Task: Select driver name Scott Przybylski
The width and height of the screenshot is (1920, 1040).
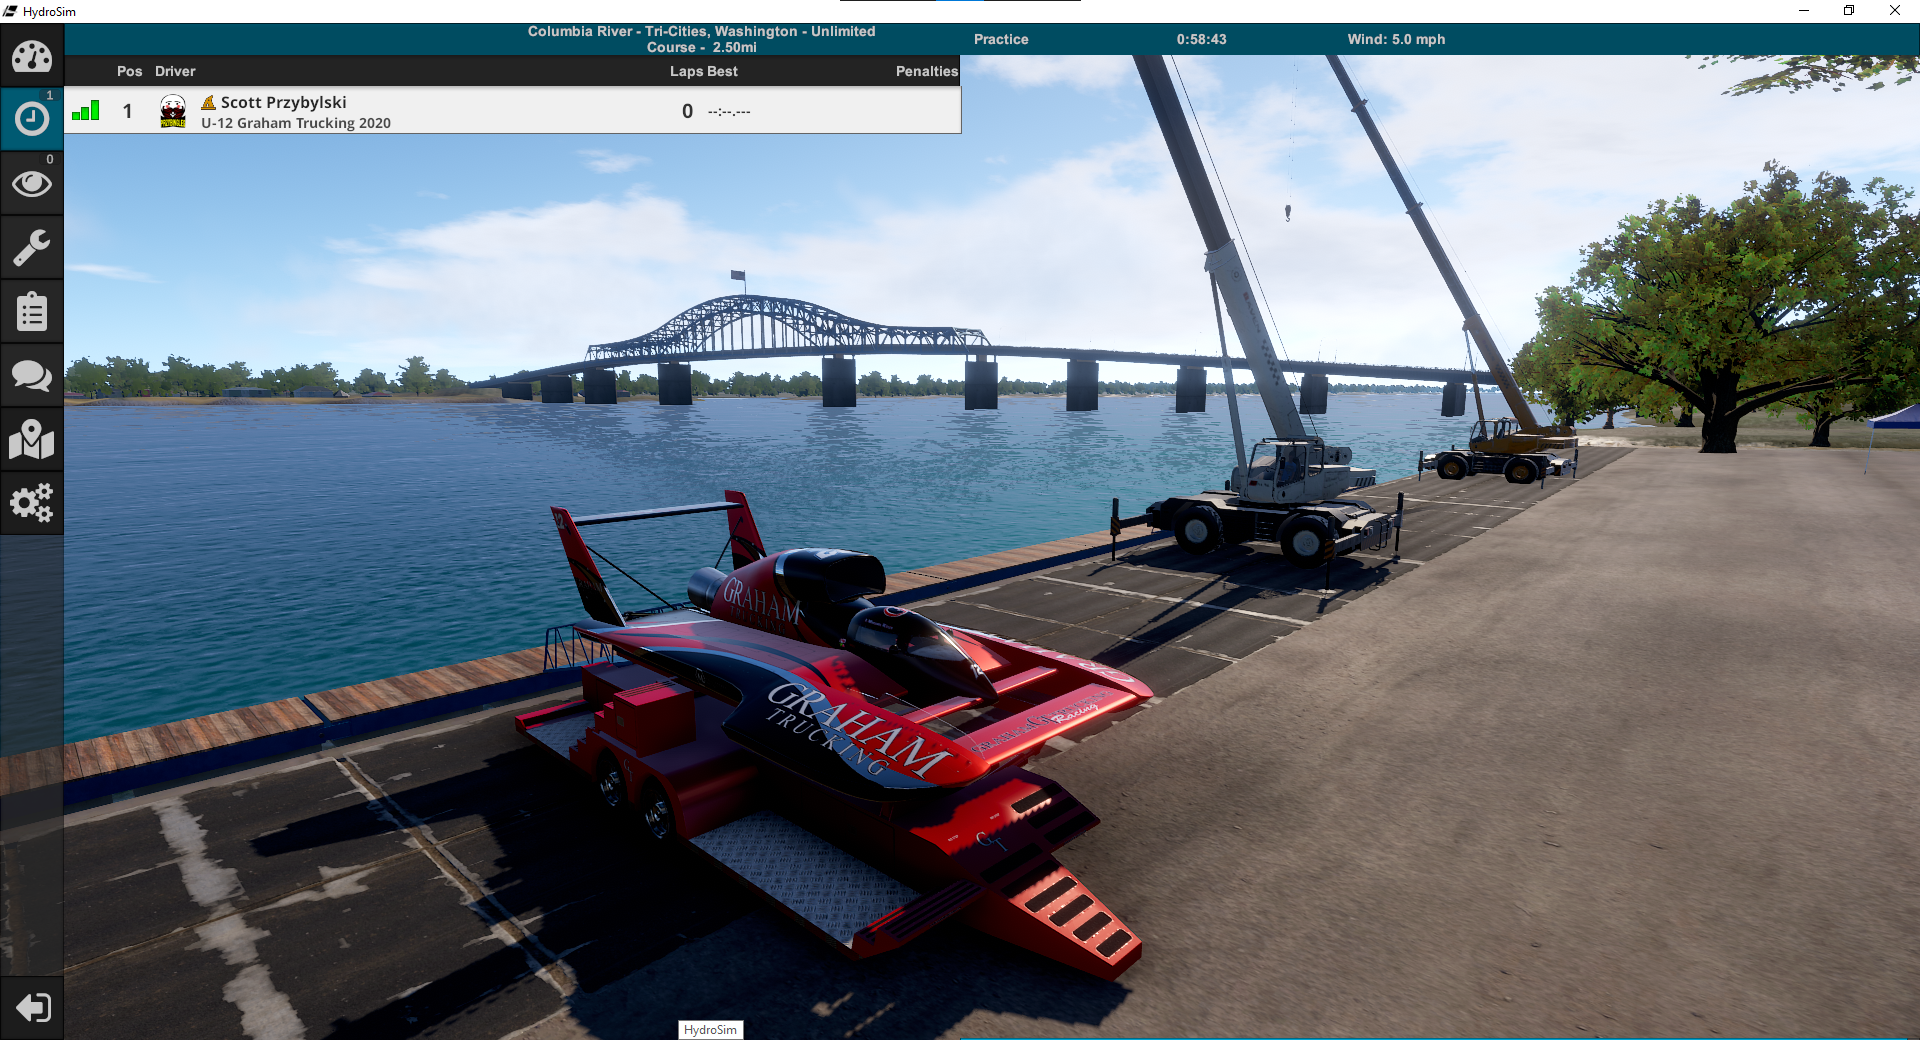Action: pos(284,102)
